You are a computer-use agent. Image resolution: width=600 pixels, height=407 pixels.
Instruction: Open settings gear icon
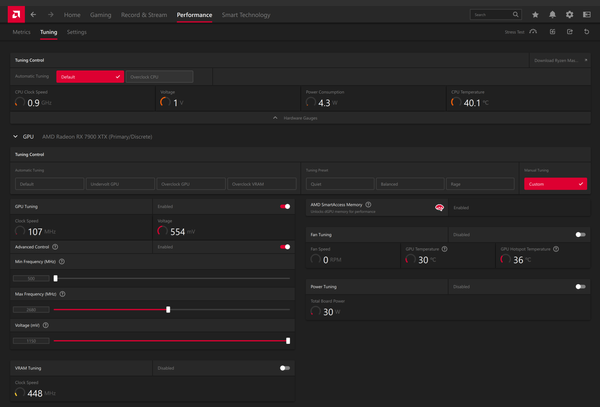pyautogui.click(x=569, y=15)
